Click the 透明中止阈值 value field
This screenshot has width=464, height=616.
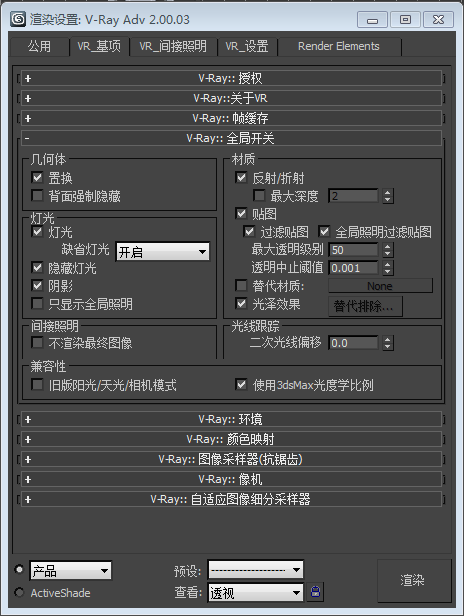coord(353,268)
